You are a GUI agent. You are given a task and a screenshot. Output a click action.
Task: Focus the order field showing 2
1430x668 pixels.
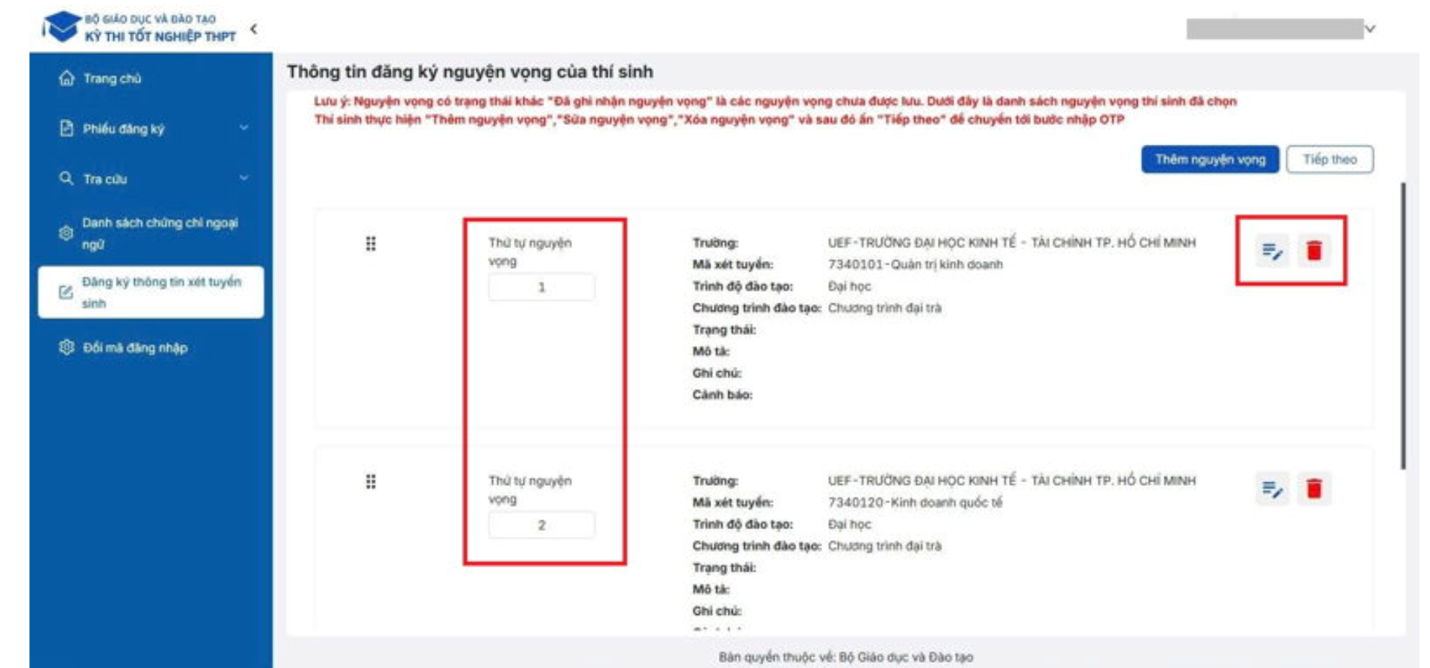pyautogui.click(x=541, y=525)
